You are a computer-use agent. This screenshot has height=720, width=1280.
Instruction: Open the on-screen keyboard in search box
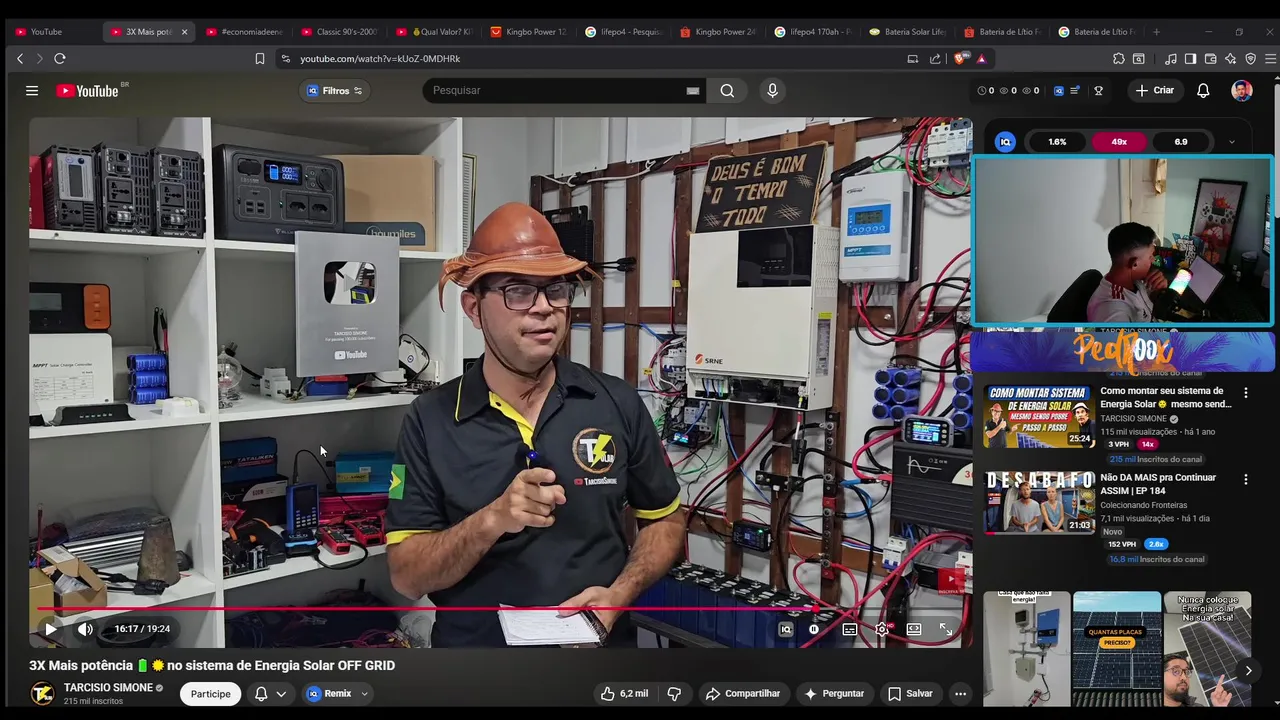[x=693, y=91]
